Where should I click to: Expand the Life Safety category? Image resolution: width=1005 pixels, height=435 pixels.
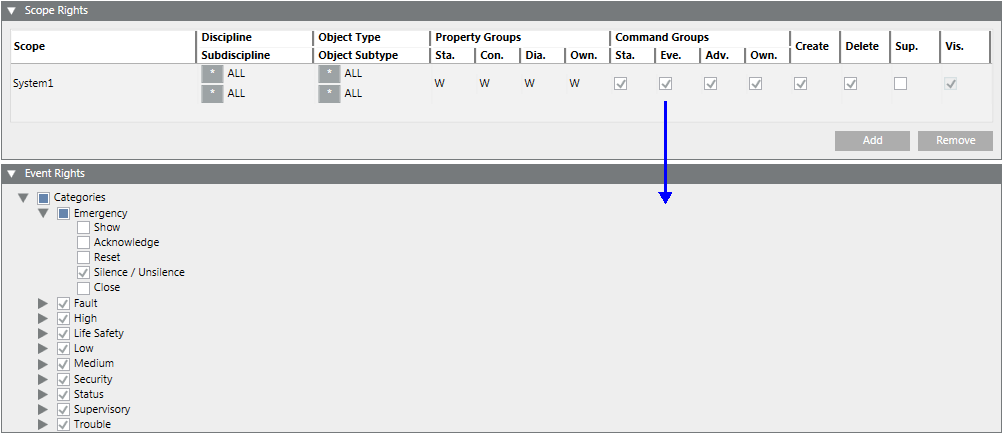44,333
